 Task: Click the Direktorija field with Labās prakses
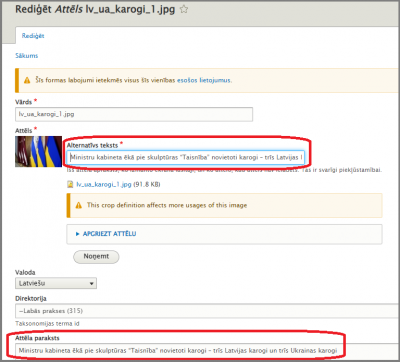(208, 311)
